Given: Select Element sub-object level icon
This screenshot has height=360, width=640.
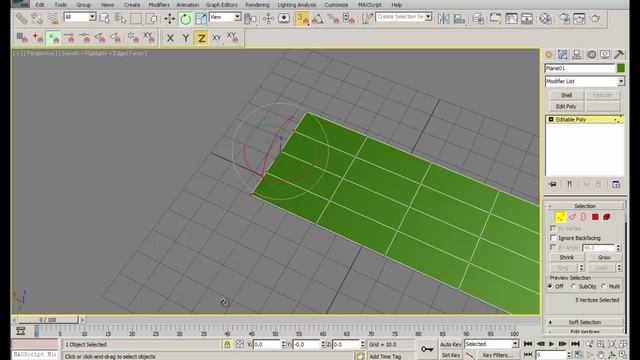Looking at the screenshot, I should tap(607, 217).
